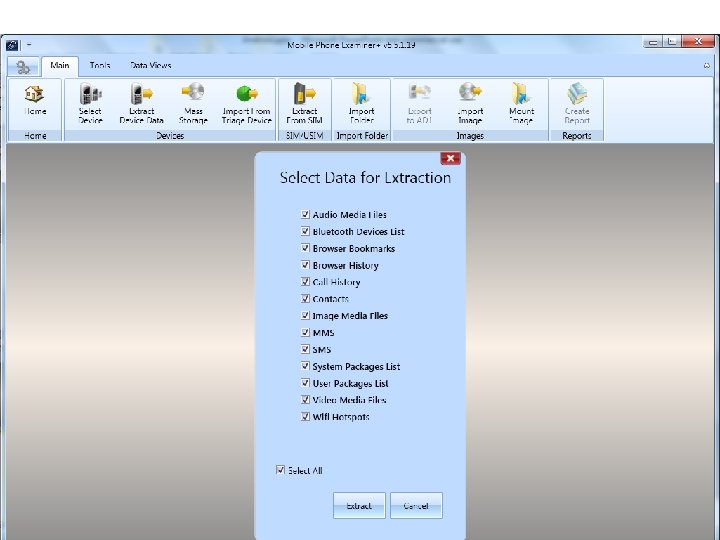
Task: Click the Reports group label
Action: click(x=577, y=136)
